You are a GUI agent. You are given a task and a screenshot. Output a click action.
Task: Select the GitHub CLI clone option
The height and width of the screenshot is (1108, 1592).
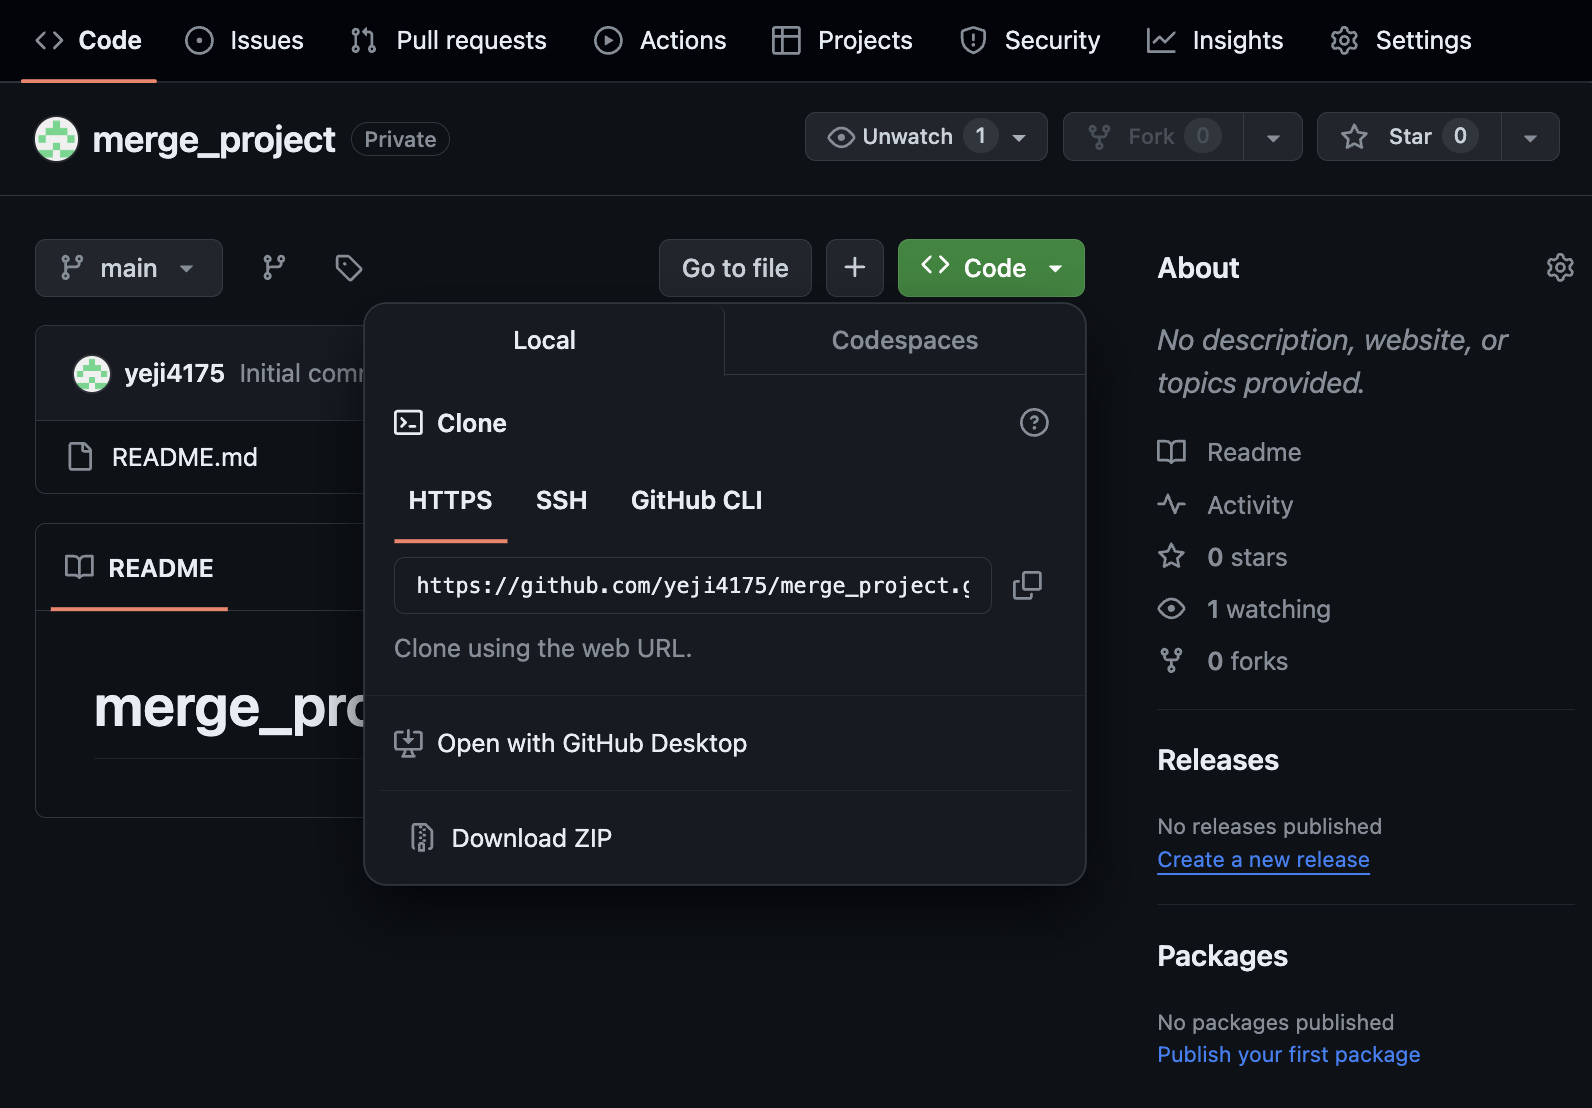click(696, 500)
